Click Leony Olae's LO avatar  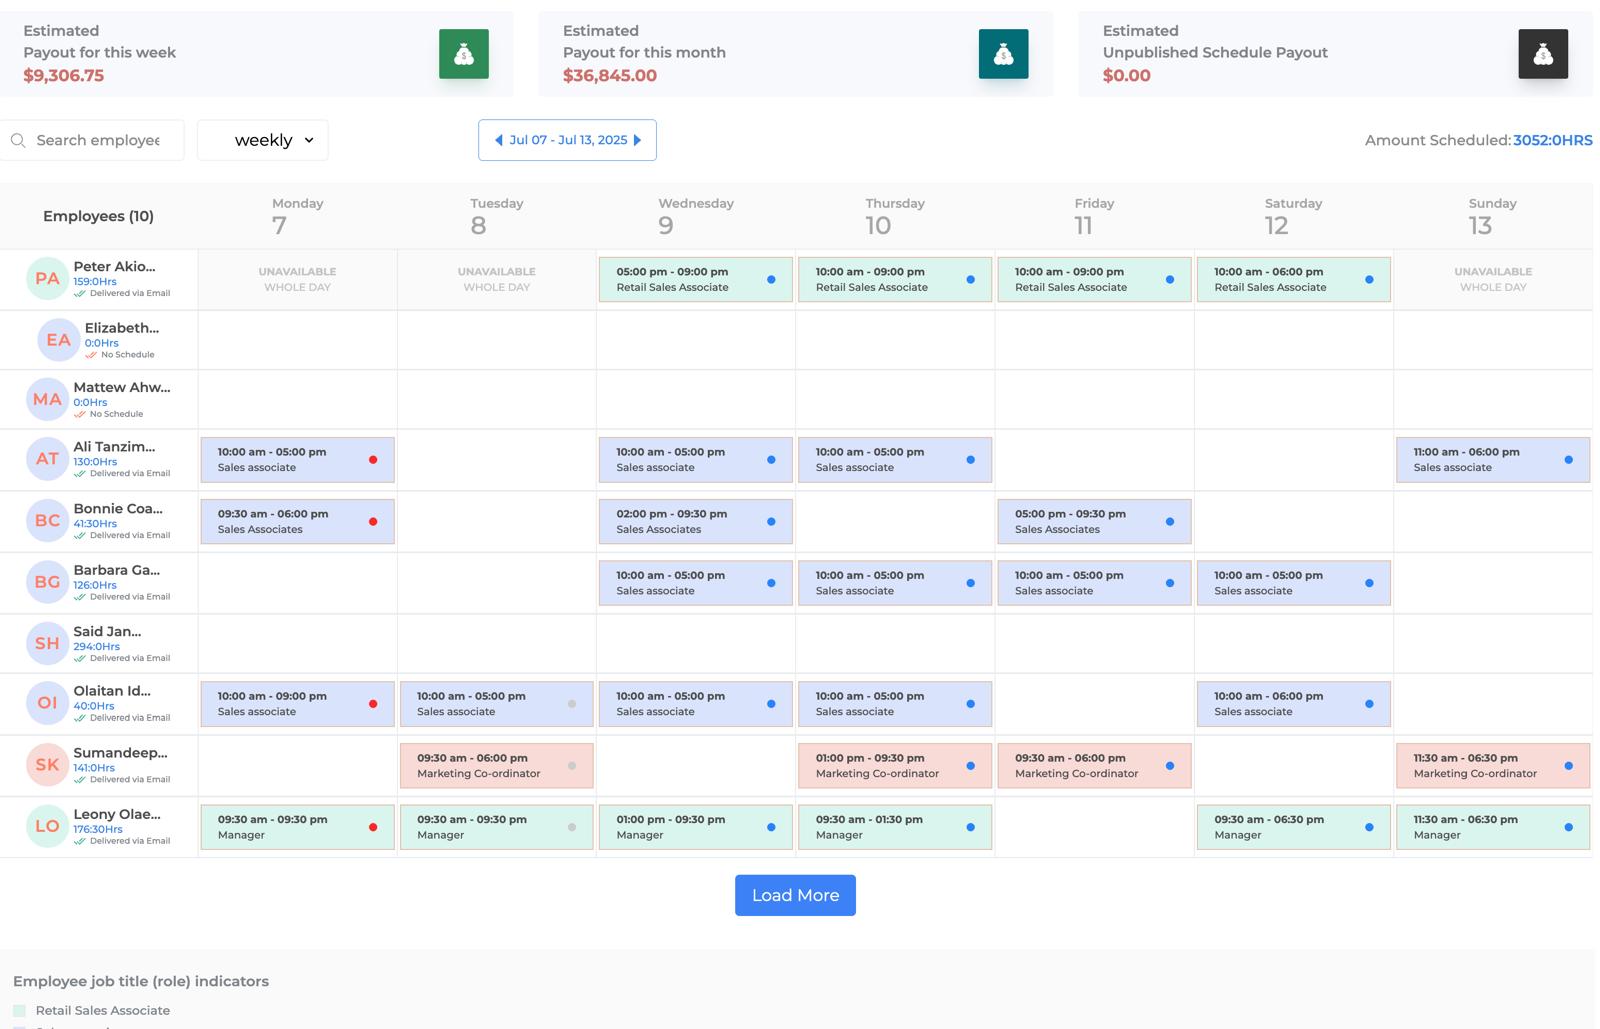pos(47,826)
